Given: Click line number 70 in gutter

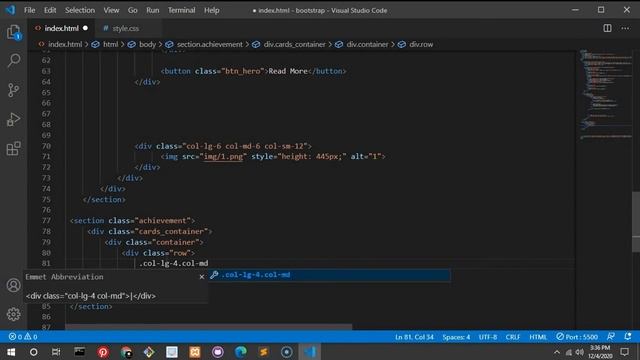Looking at the screenshot, I should pyautogui.click(x=46, y=146).
